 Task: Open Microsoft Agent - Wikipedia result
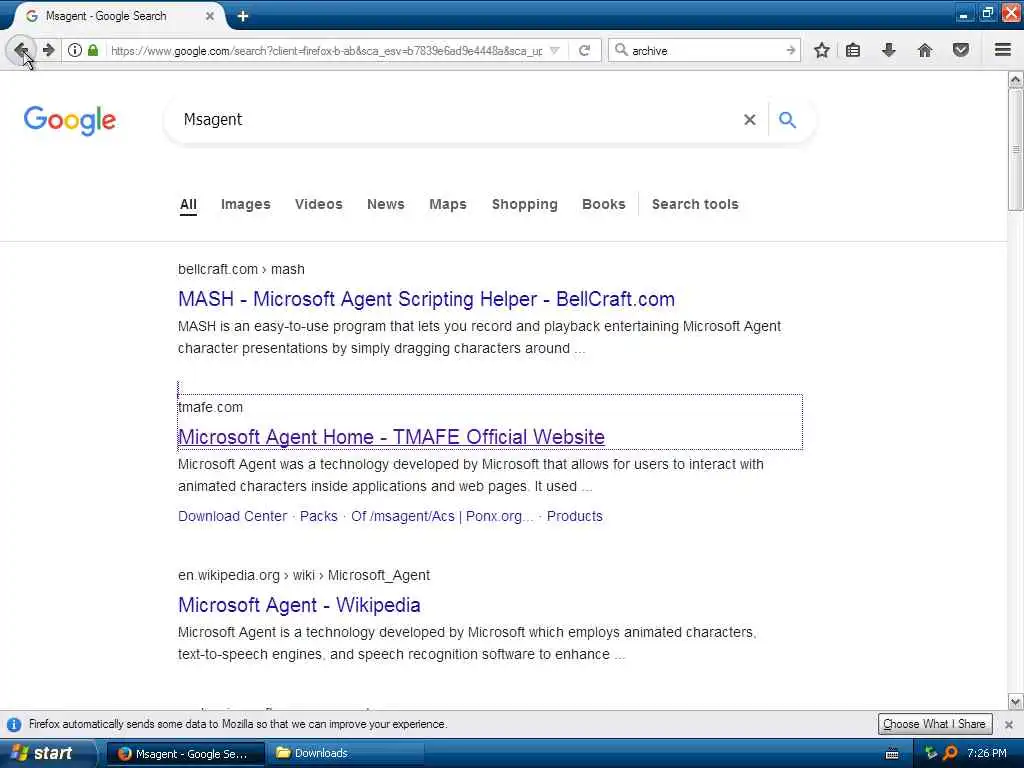(299, 605)
